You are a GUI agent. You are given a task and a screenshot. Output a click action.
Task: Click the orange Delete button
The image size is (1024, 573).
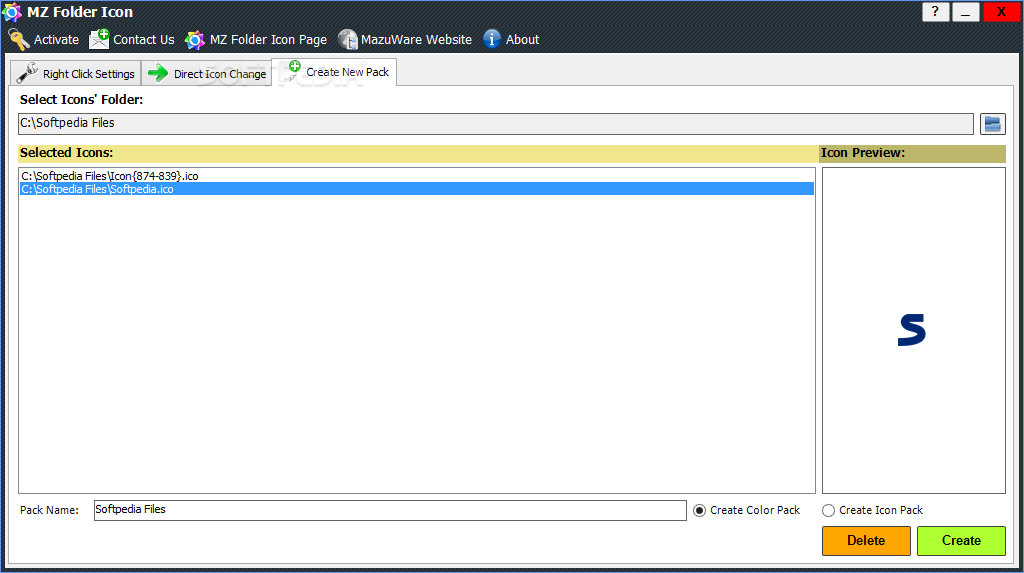(866, 540)
